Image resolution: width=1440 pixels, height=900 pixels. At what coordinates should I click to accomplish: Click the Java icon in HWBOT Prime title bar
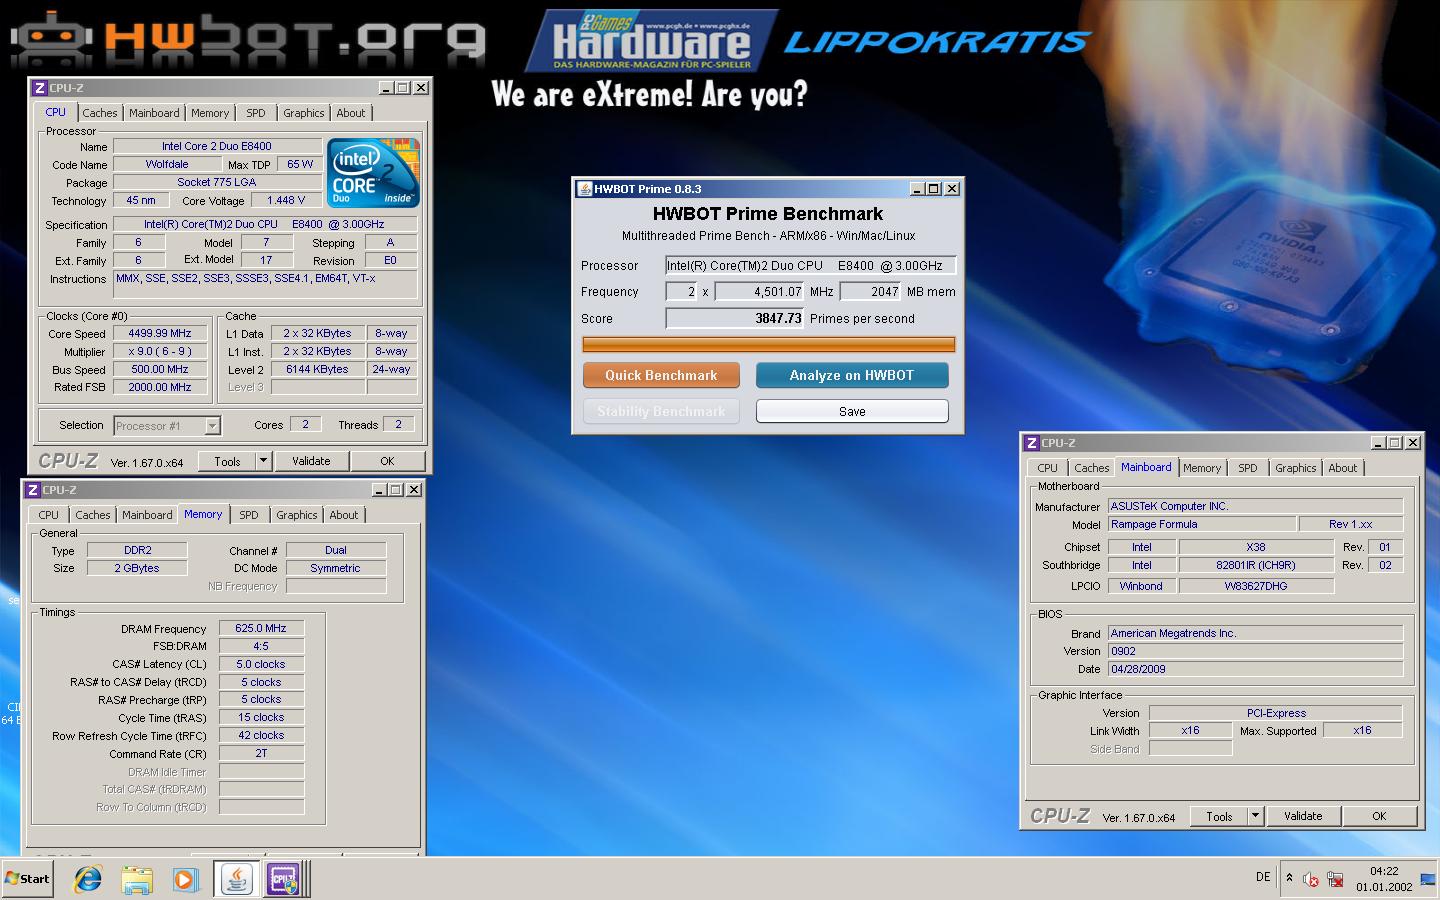pos(584,189)
